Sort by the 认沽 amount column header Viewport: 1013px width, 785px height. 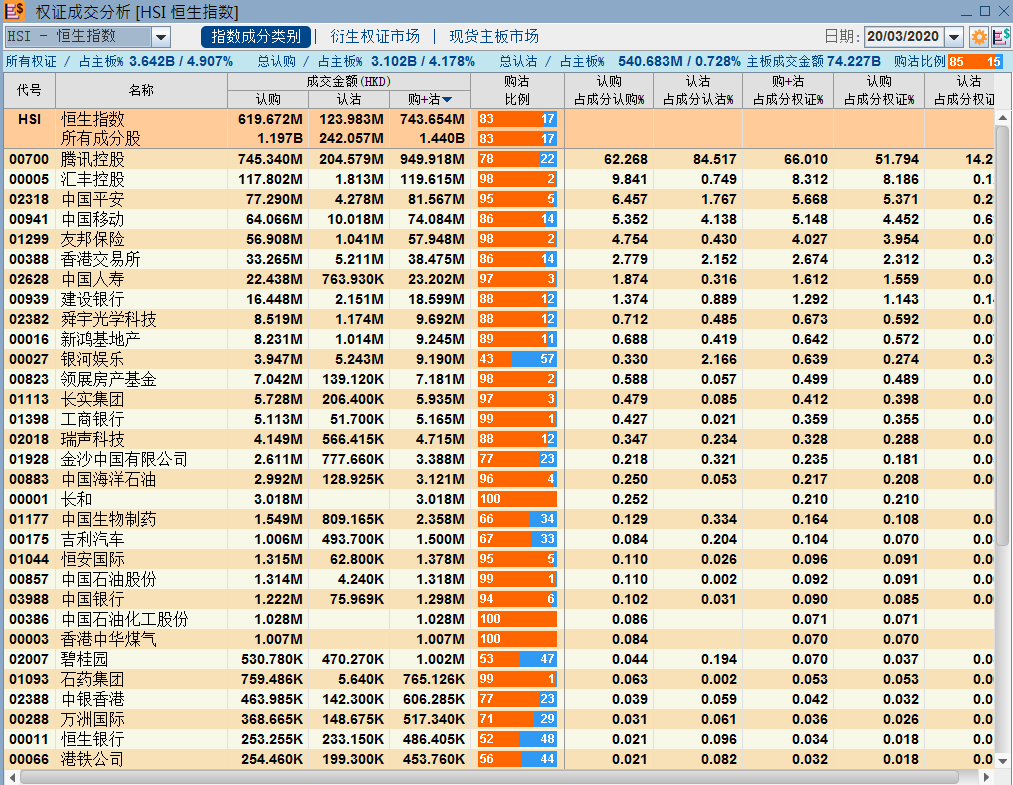(x=349, y=99)
